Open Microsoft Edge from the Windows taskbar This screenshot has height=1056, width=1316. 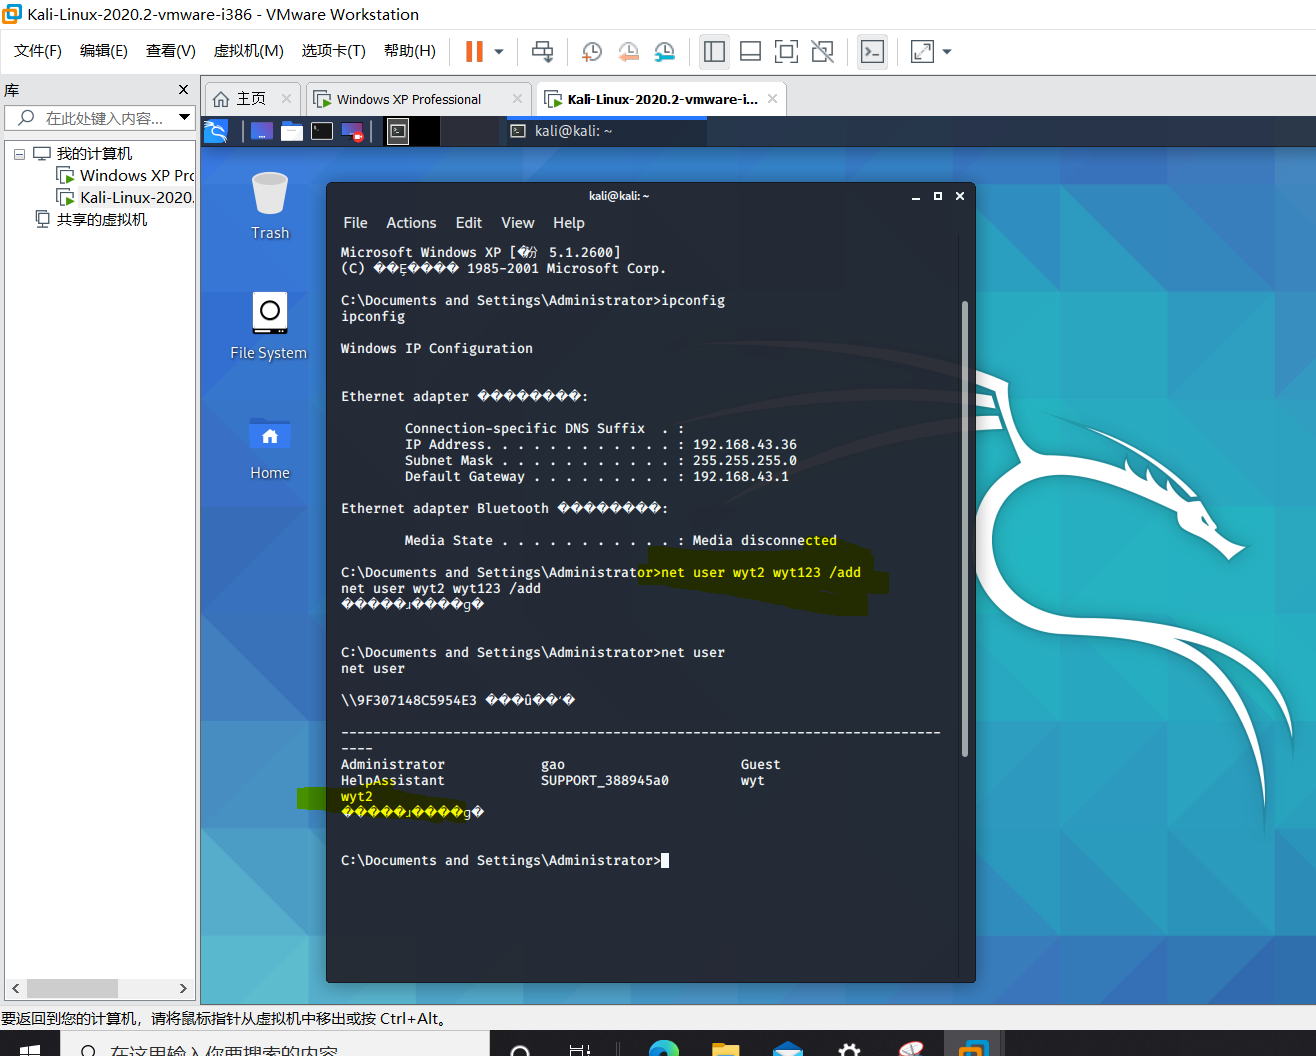pos(664,1048)
